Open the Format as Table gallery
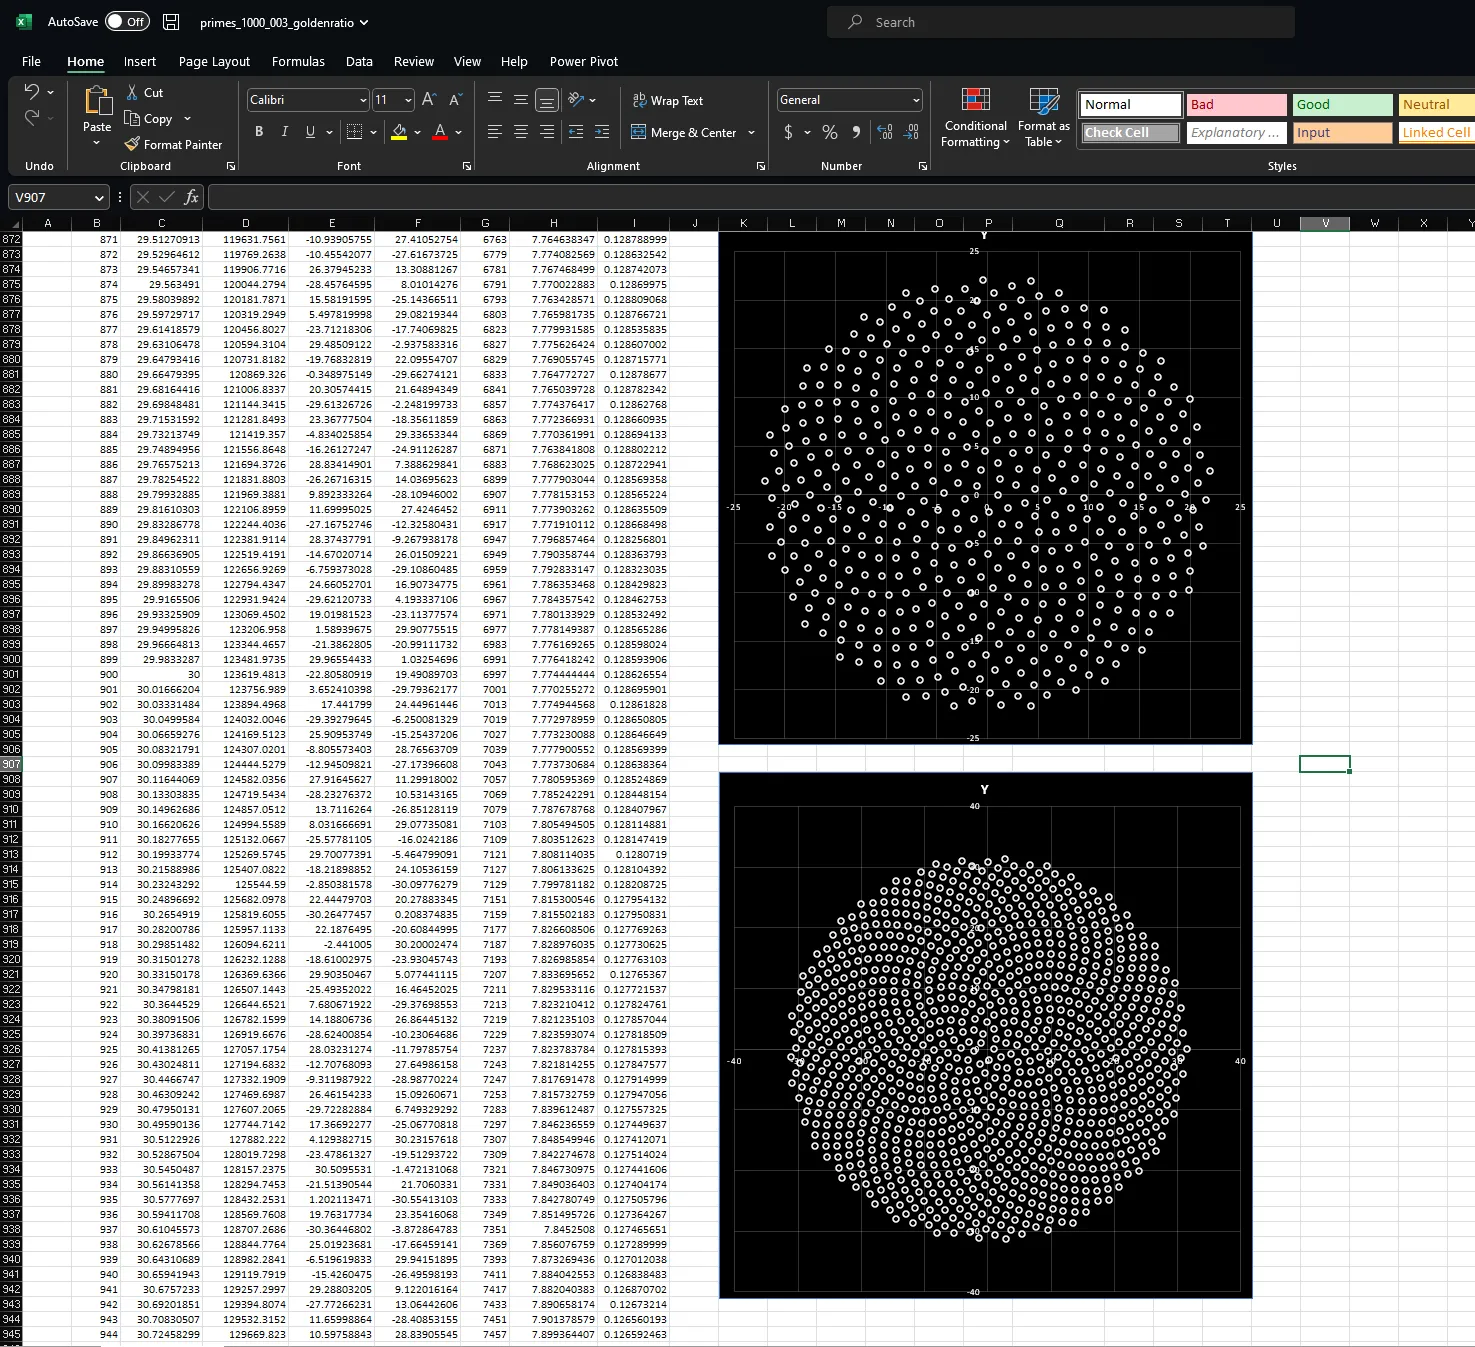The image size is (1475, 1347). click(x=1044, y=118)
